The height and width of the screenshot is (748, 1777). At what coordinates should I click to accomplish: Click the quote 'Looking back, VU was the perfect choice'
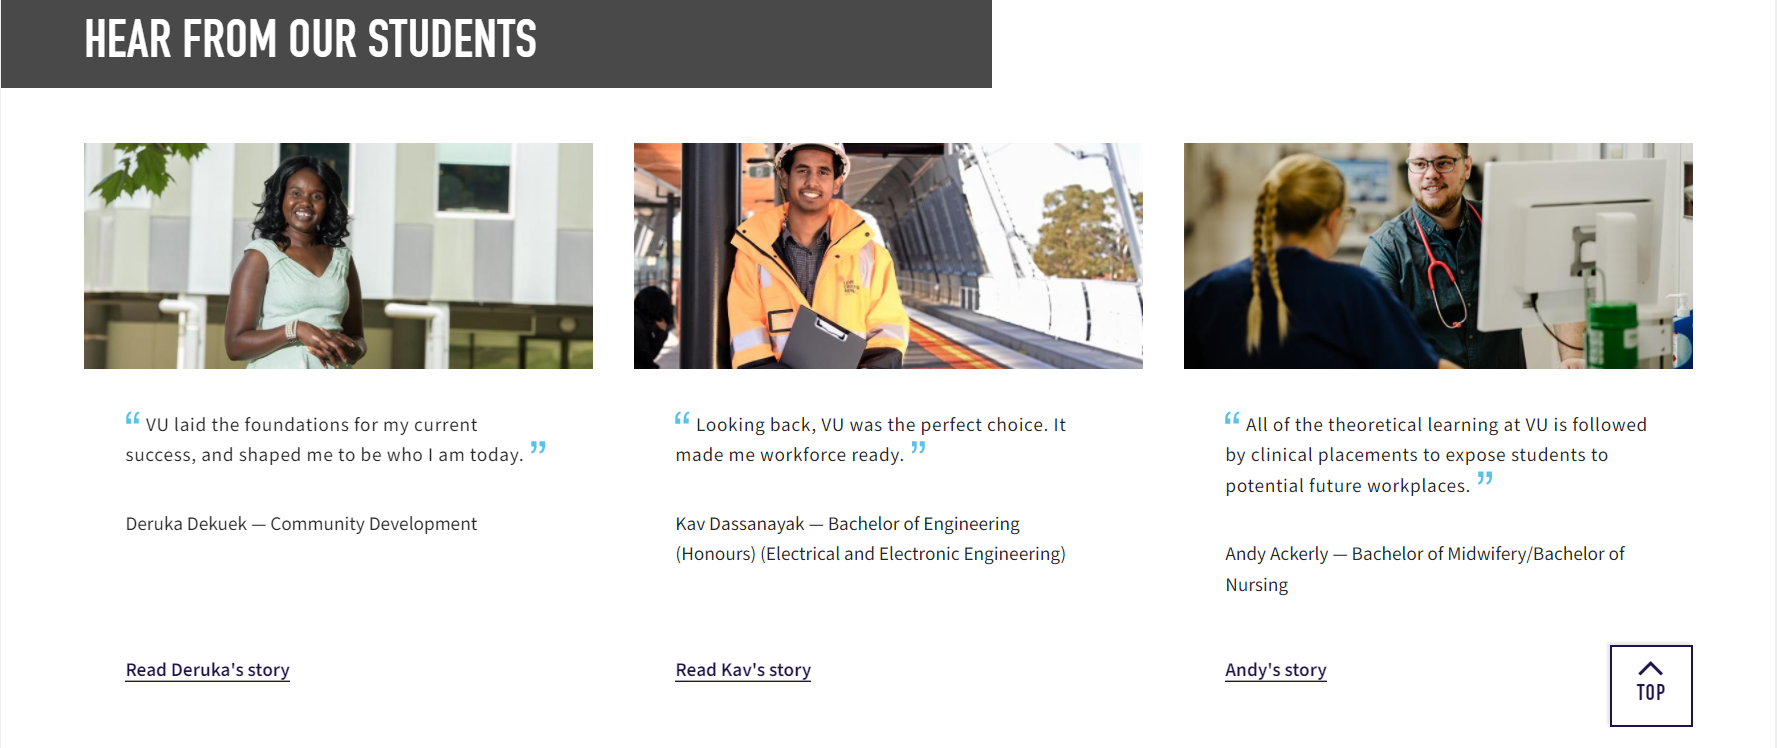tap(870, 440)
